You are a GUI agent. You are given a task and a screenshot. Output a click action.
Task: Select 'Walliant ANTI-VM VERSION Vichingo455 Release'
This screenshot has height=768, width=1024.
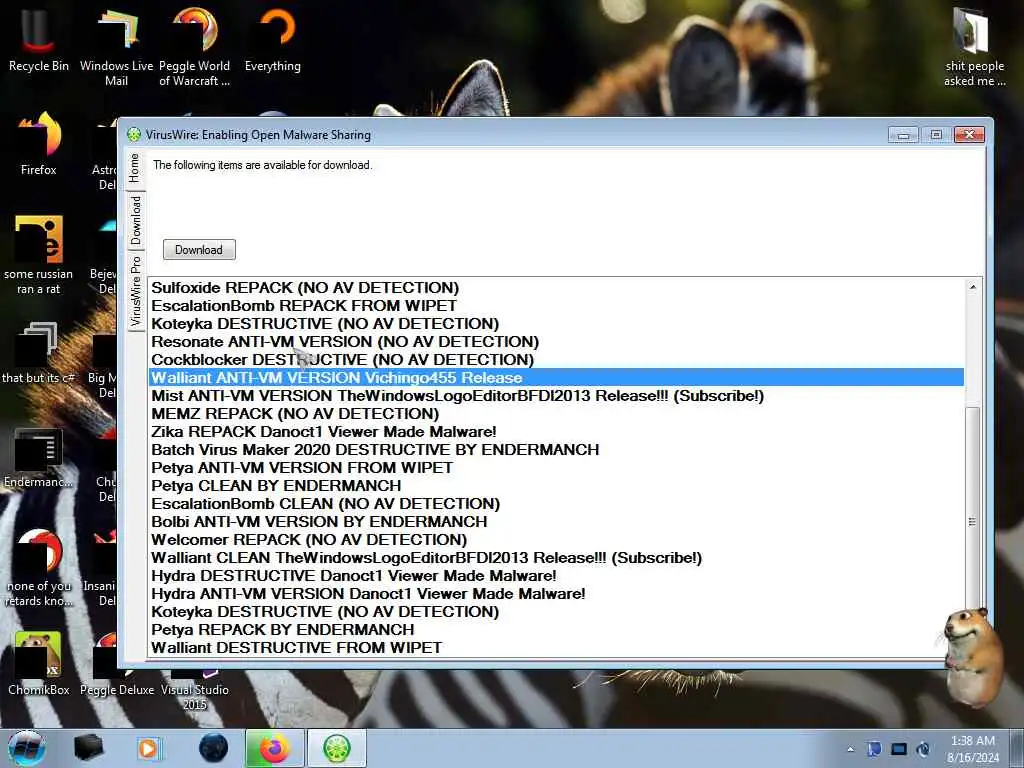coord(556,377)
